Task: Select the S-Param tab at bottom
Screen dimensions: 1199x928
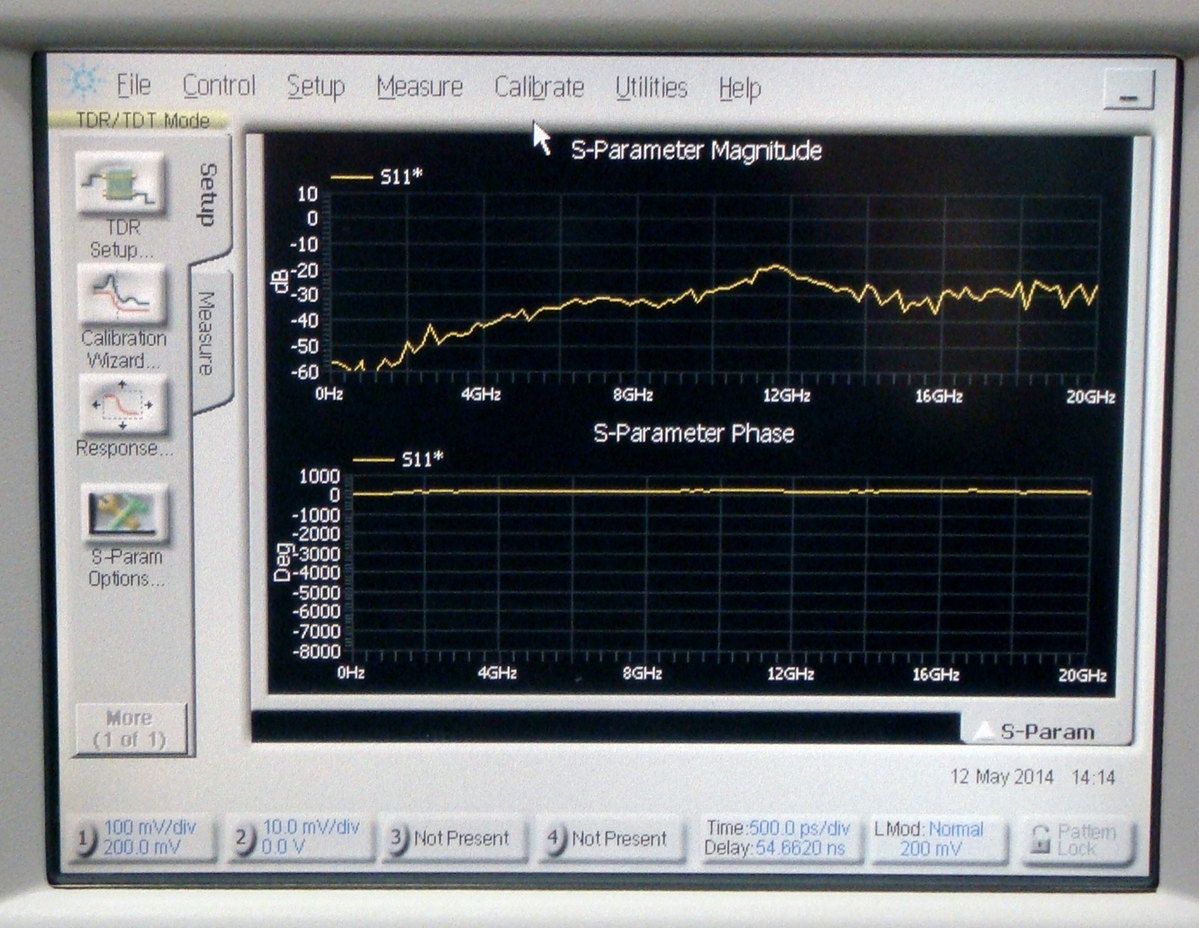Action: coord(1046,732)
